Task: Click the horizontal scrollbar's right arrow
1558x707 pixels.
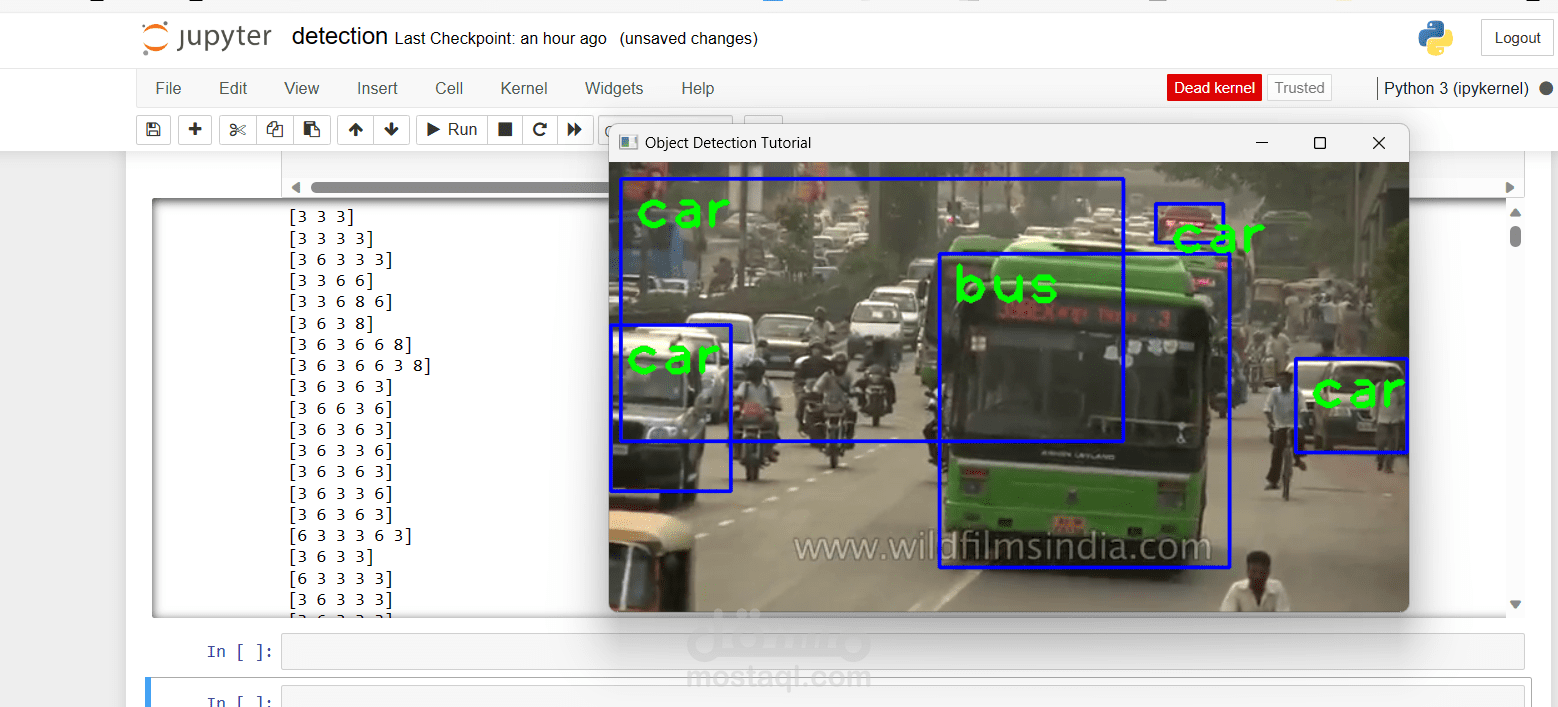Action: (1510, 187)
